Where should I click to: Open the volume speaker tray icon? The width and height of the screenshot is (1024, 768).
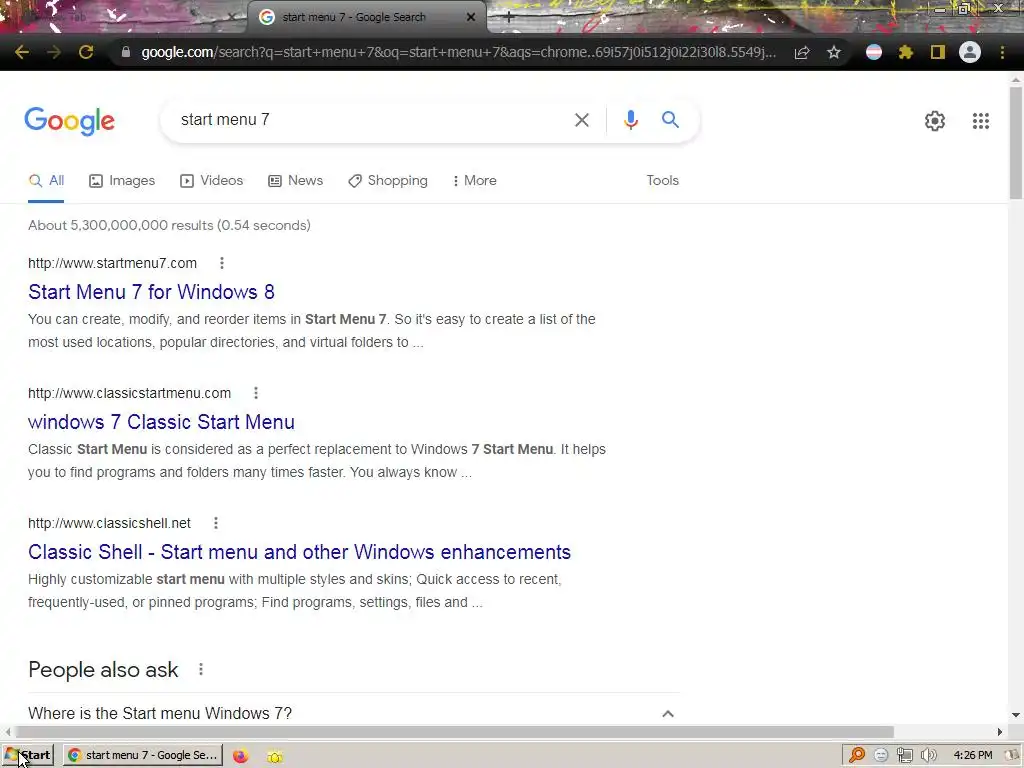pyautogui.click(x=928, y=756)
